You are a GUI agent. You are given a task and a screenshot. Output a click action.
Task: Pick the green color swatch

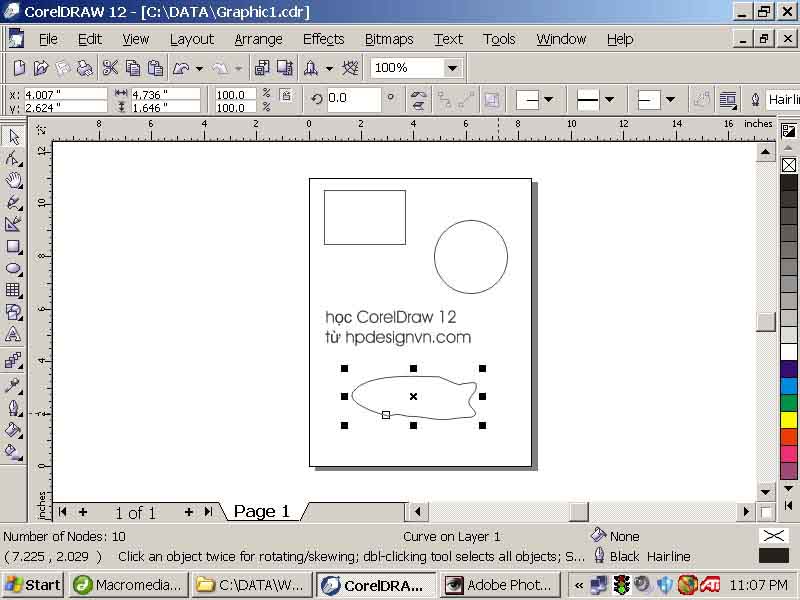[x=789, y=403]
